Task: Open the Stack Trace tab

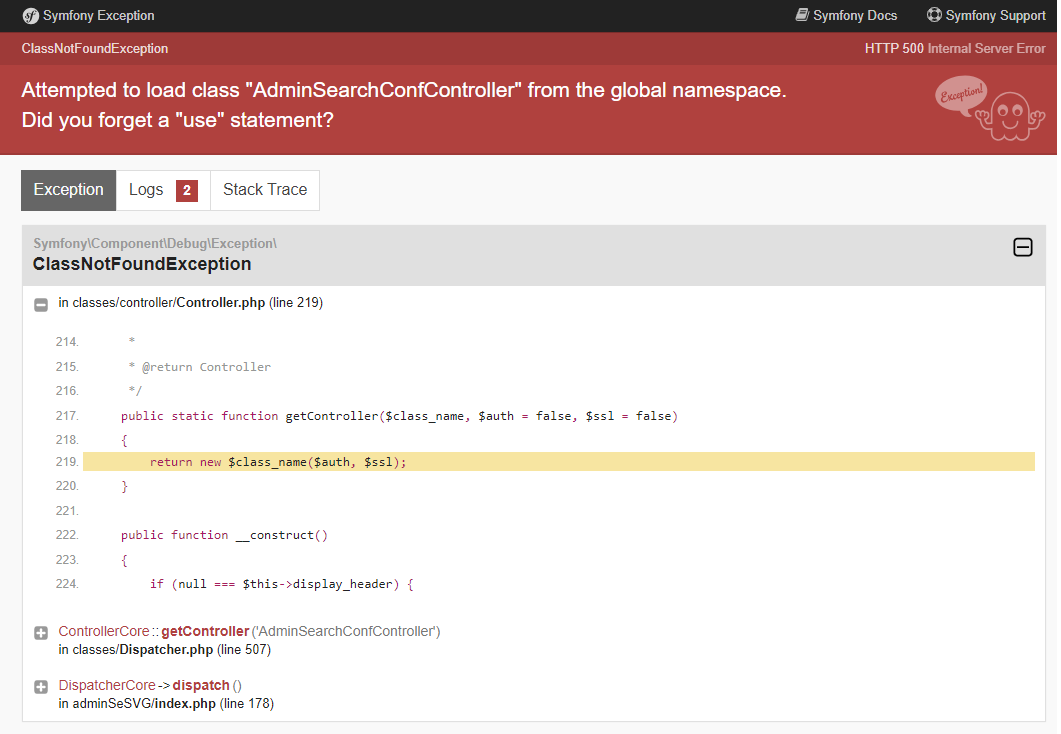Action: (265, 190)
